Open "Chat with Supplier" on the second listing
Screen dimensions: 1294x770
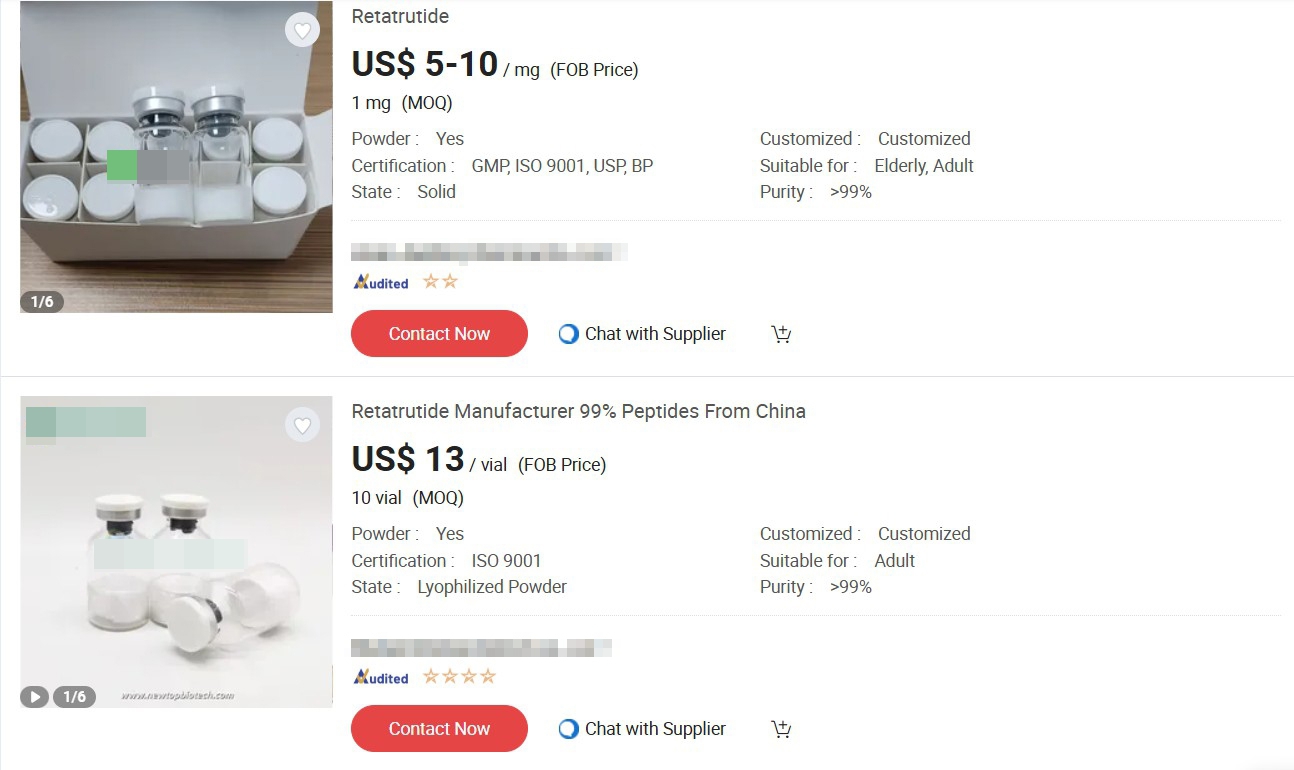(x=653, y=729)
